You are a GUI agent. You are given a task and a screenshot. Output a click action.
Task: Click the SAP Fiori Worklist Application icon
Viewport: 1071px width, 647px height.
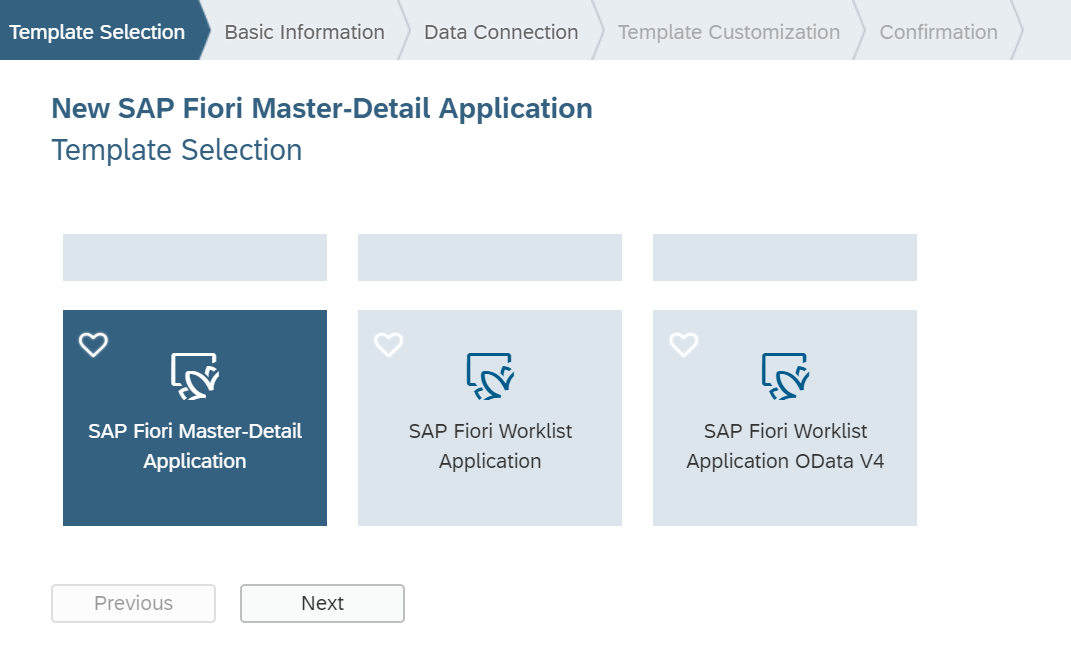(x=489, y=376)
